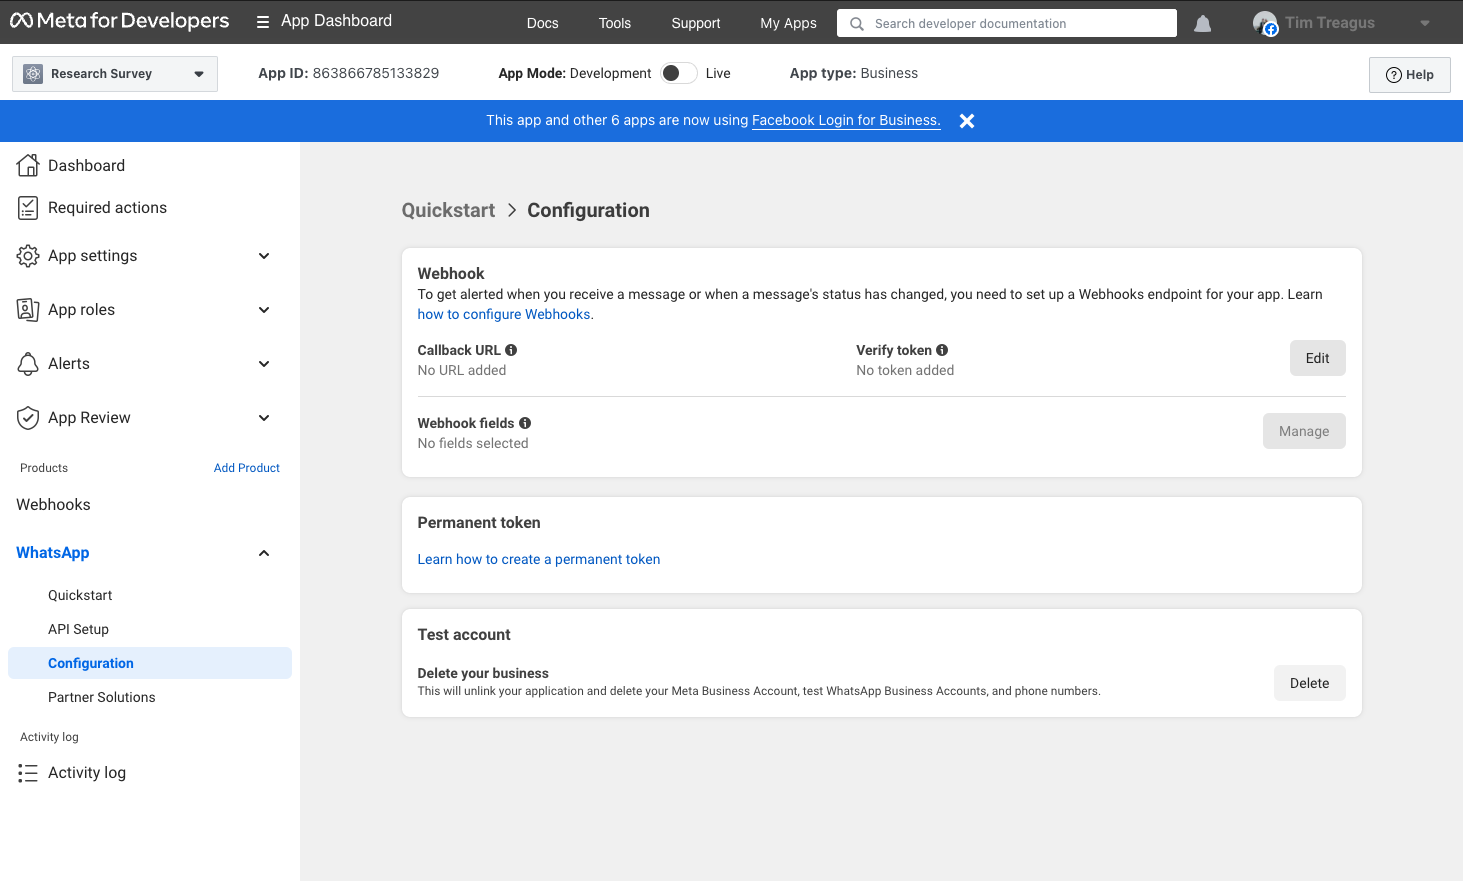Open the notifications bell
Image resolution: width=1463 pixels, height=881 pixels.
click(1203, 23)
